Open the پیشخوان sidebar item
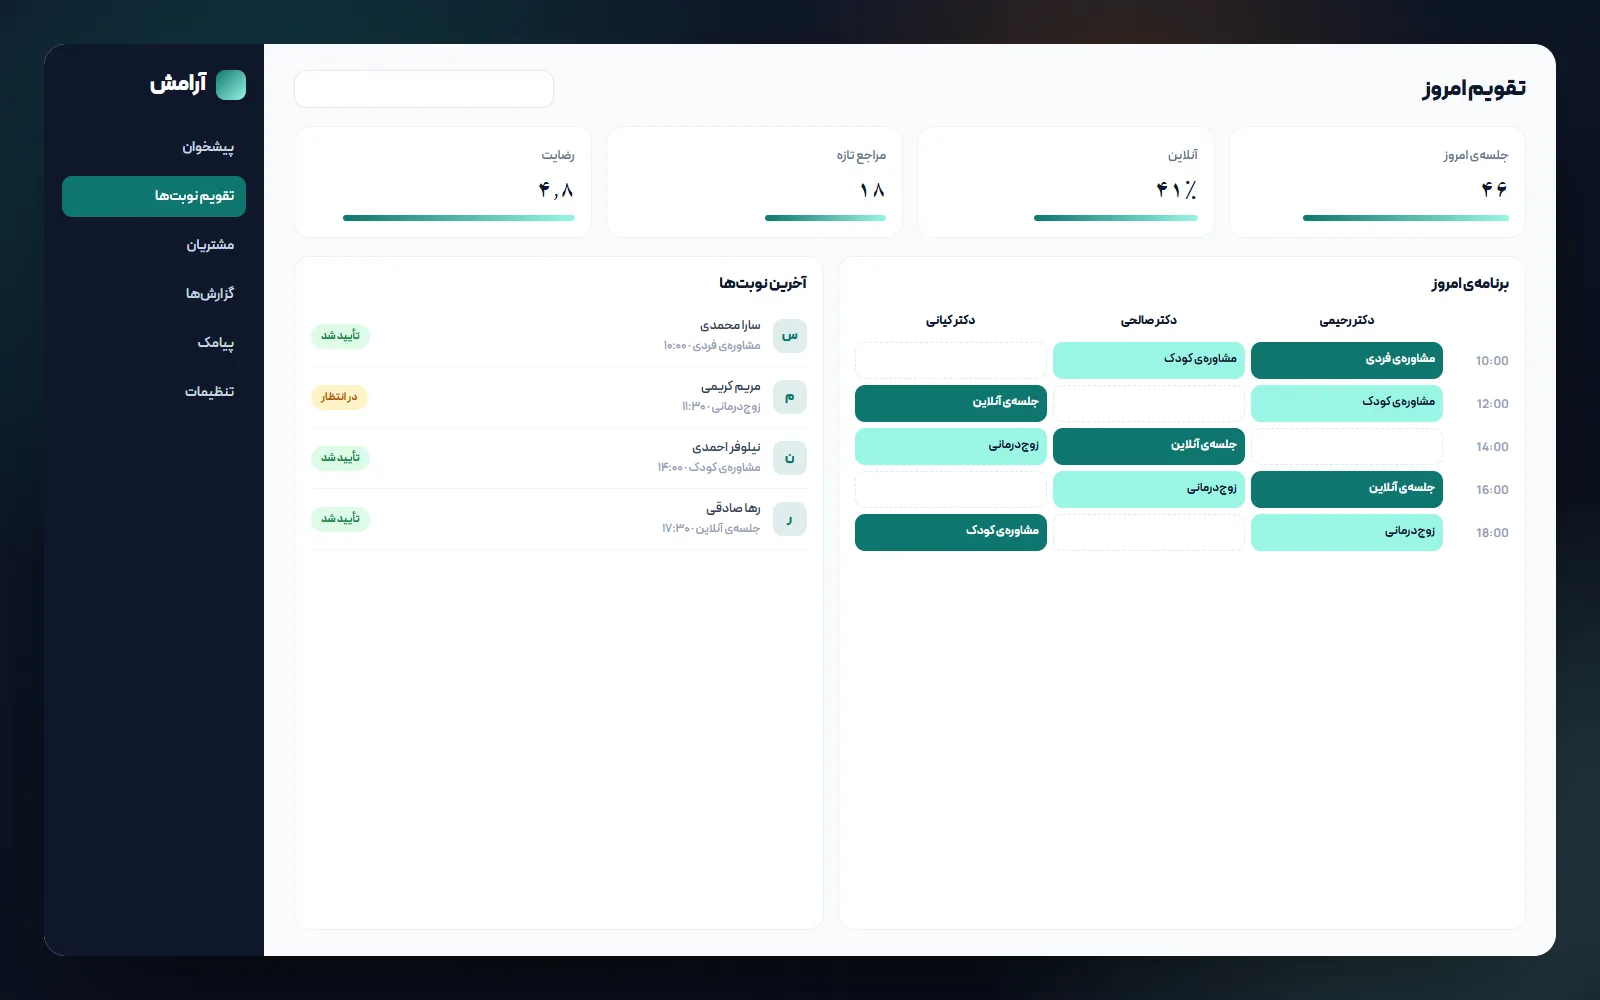Viewport: 1600px width, 1000px height. coord(154,148)
